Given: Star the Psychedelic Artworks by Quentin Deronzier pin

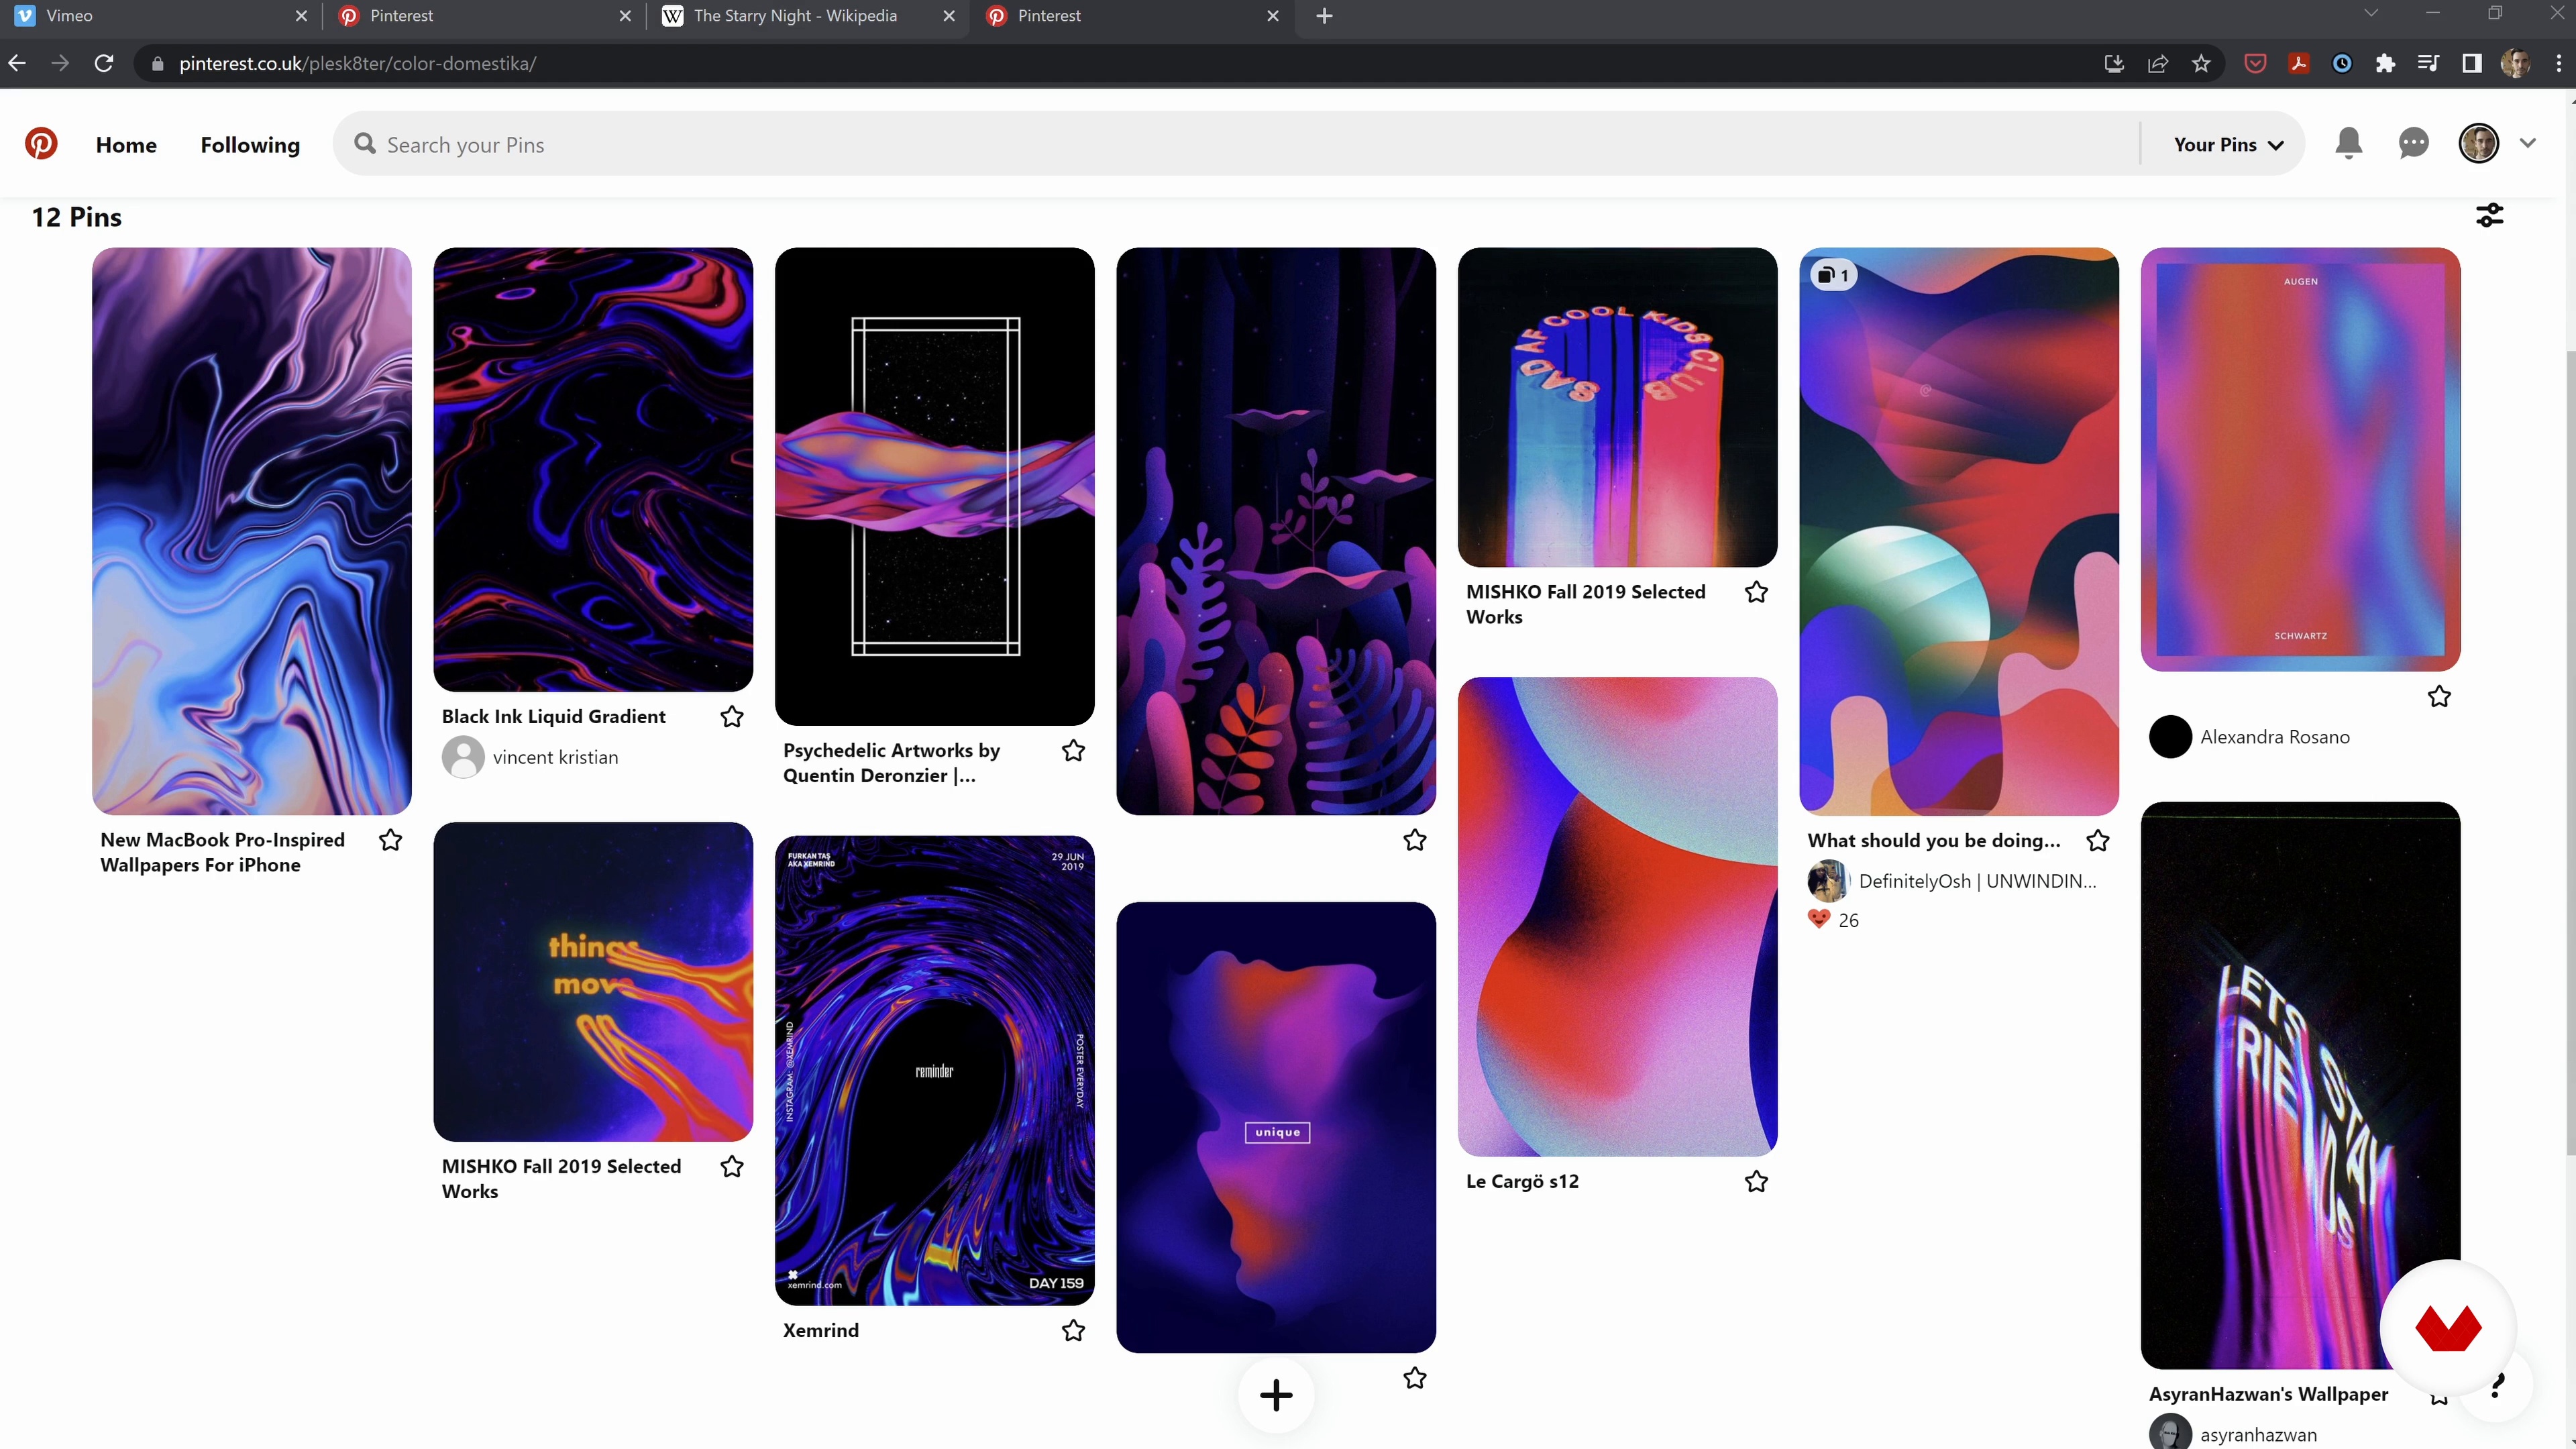Looking at the screenshot, I should pos(1073,750).
